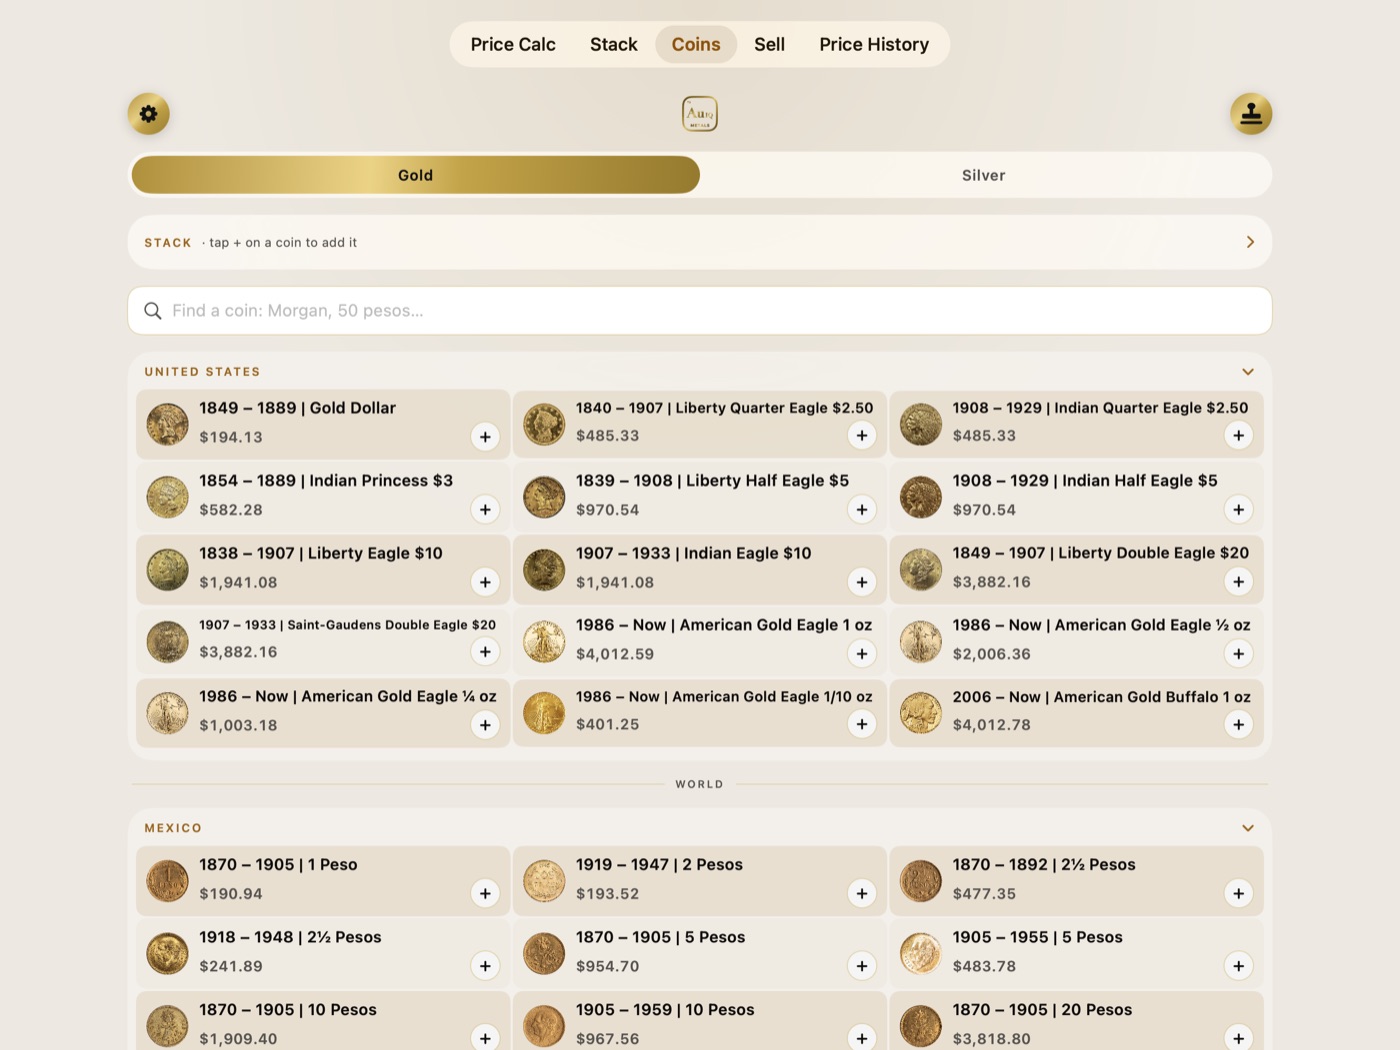1400x1050 pixels.
Task: Add Mexico 1870–1905 1 Peso to stack
Action: pyautogui.click(x=485, y=894)
